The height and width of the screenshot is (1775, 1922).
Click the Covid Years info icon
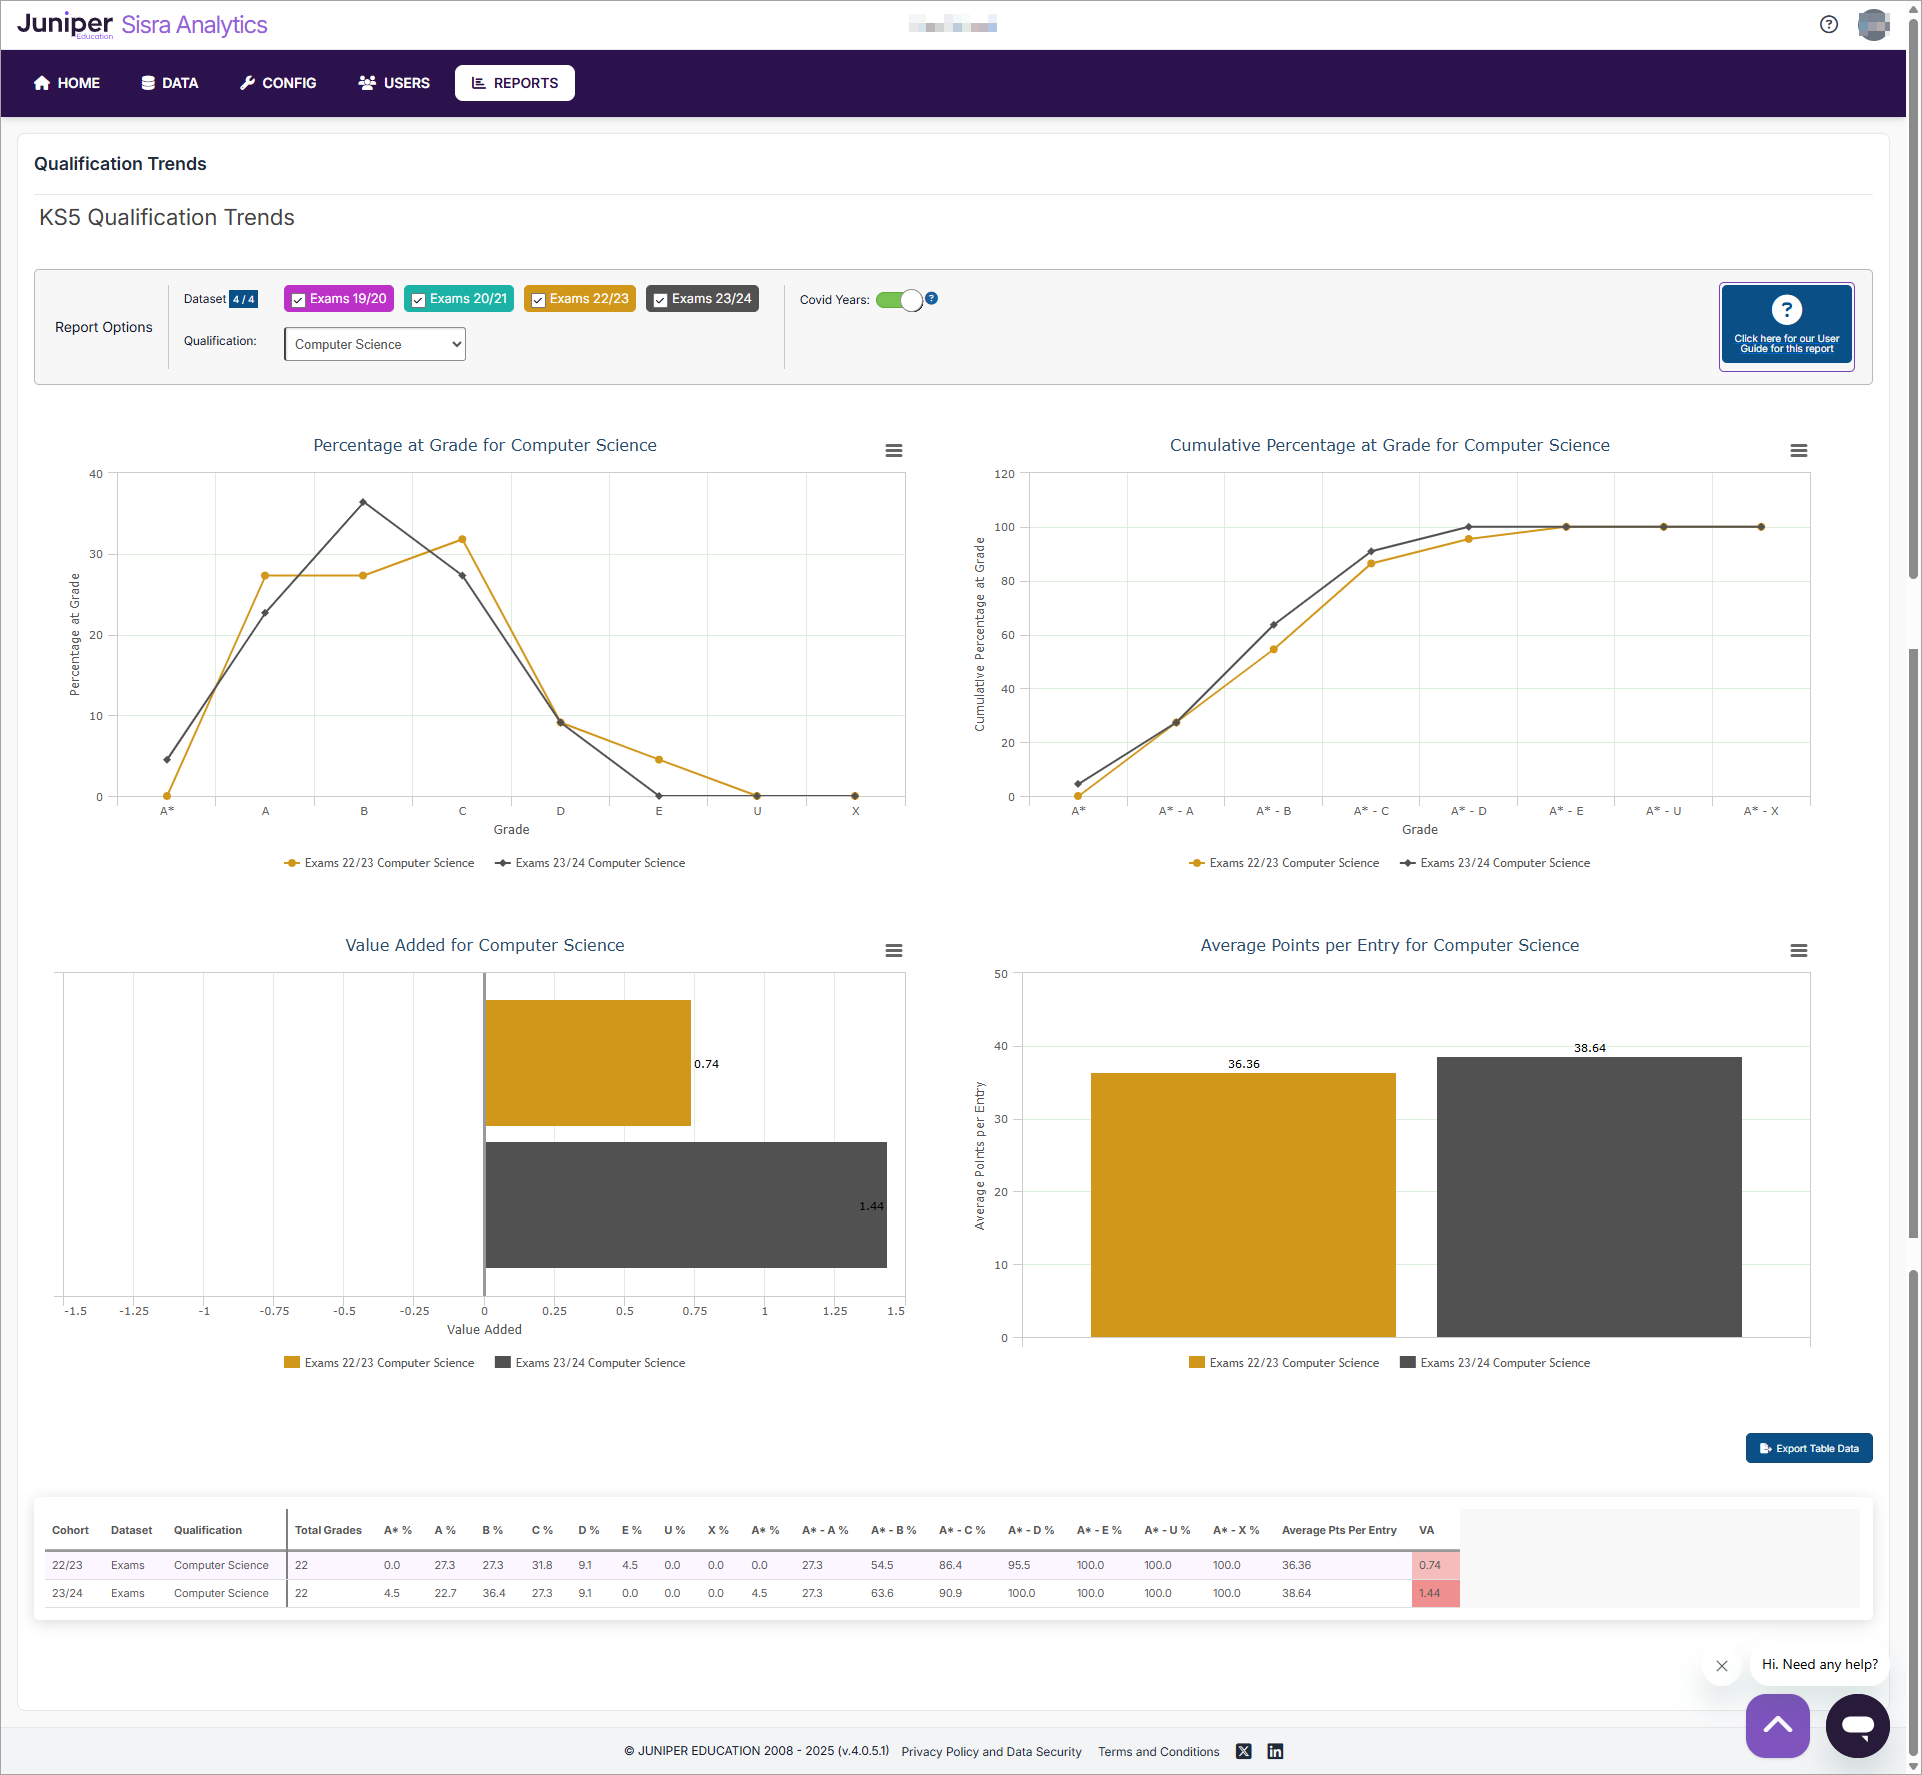[x=931, y=298]
